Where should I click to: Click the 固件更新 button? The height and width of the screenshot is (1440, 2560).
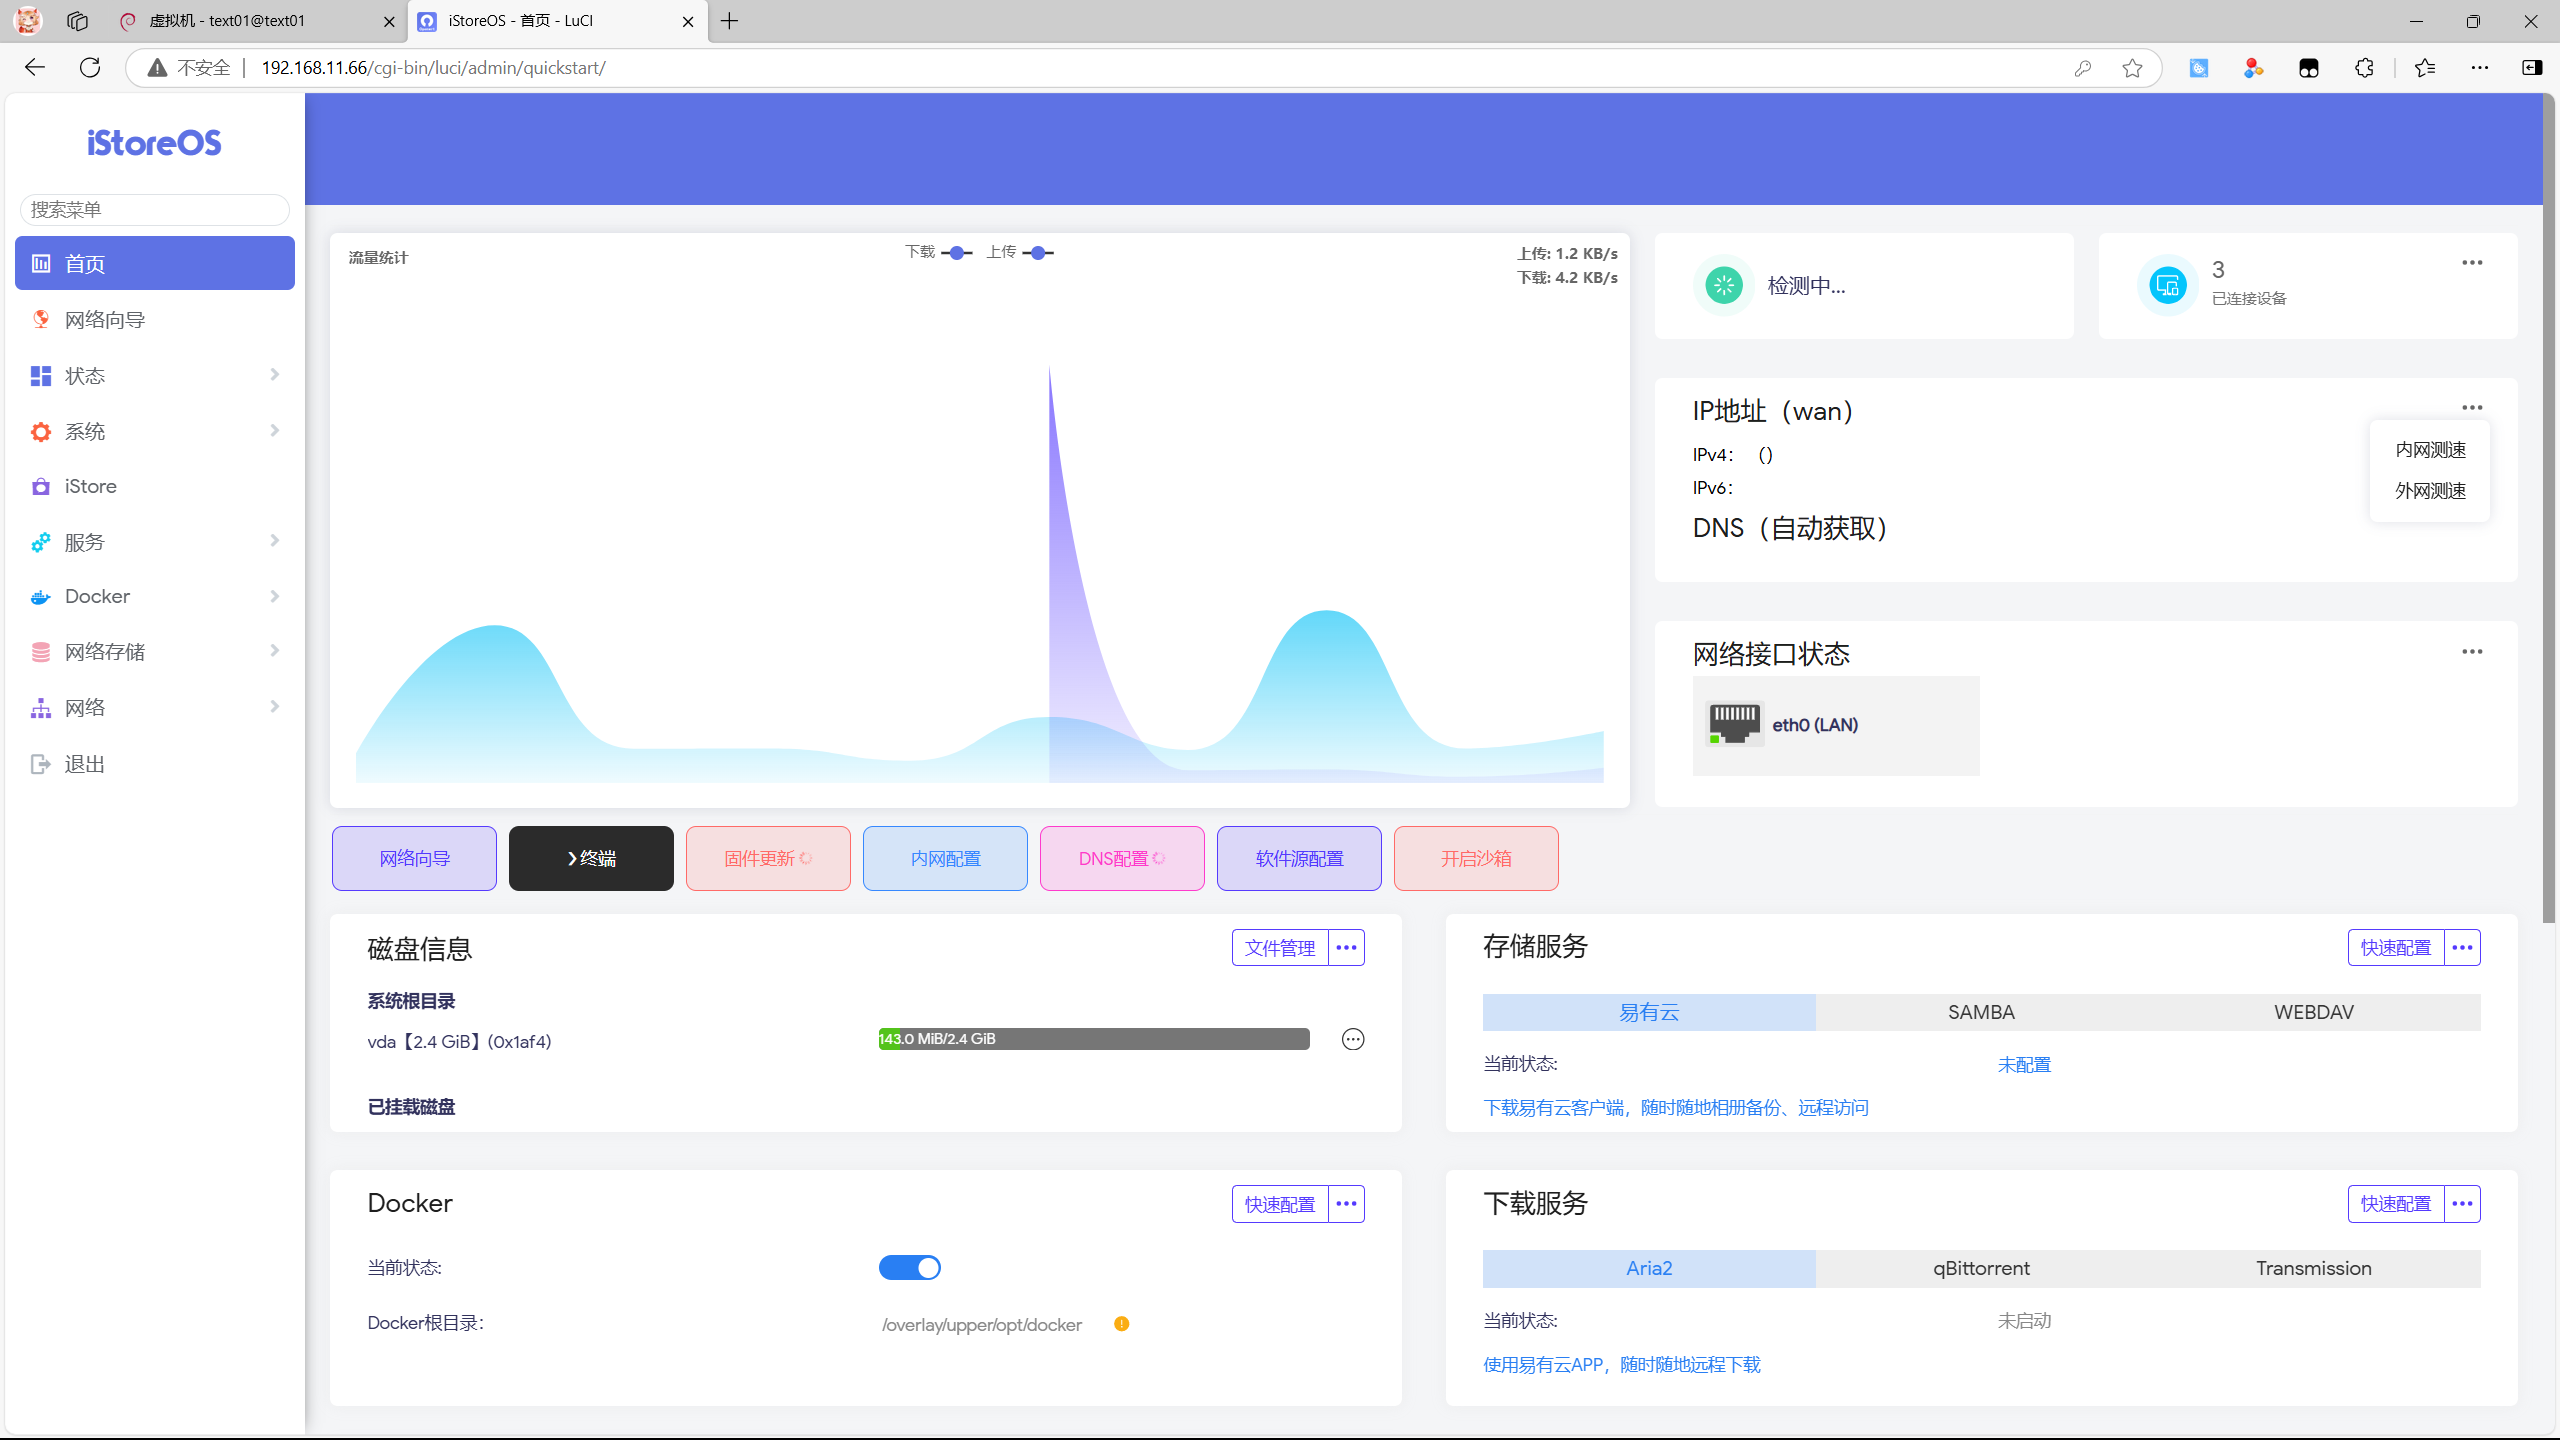point(768,858)
